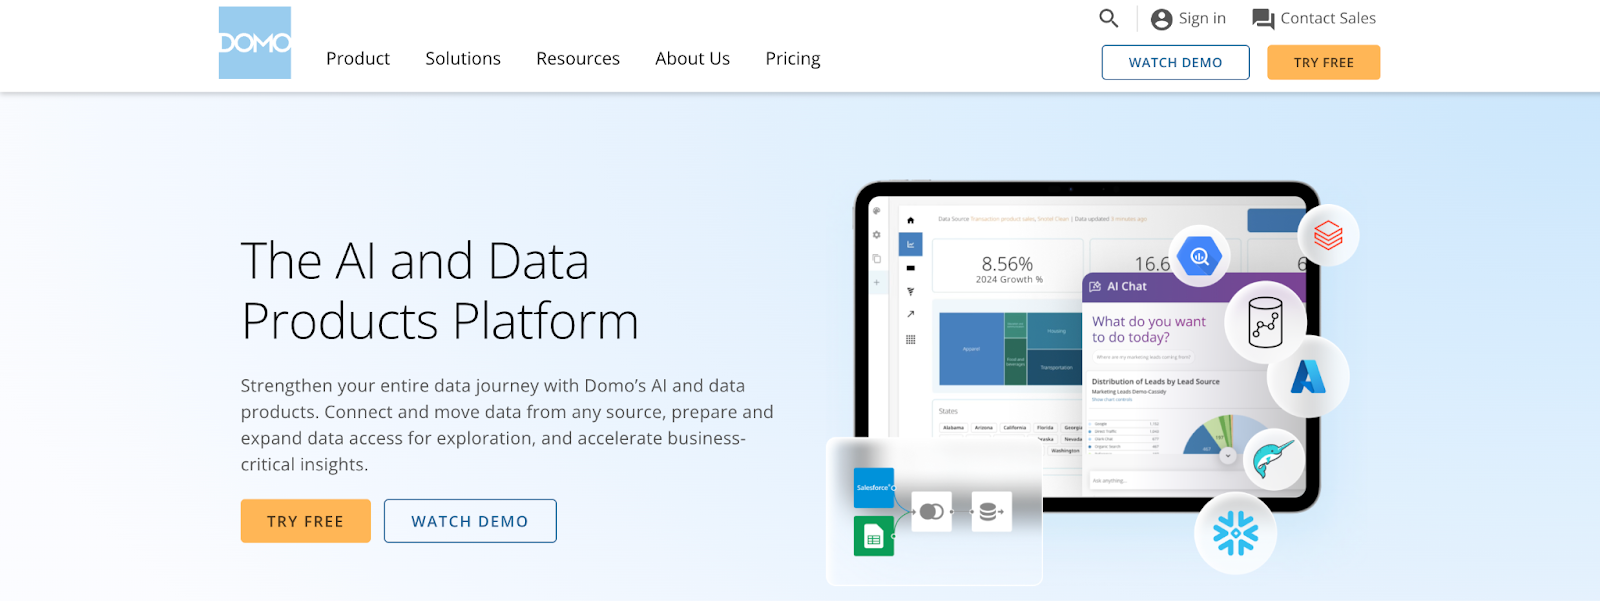Open the About Us menu
Screen dimensions: 1600x601
(693, 59)
